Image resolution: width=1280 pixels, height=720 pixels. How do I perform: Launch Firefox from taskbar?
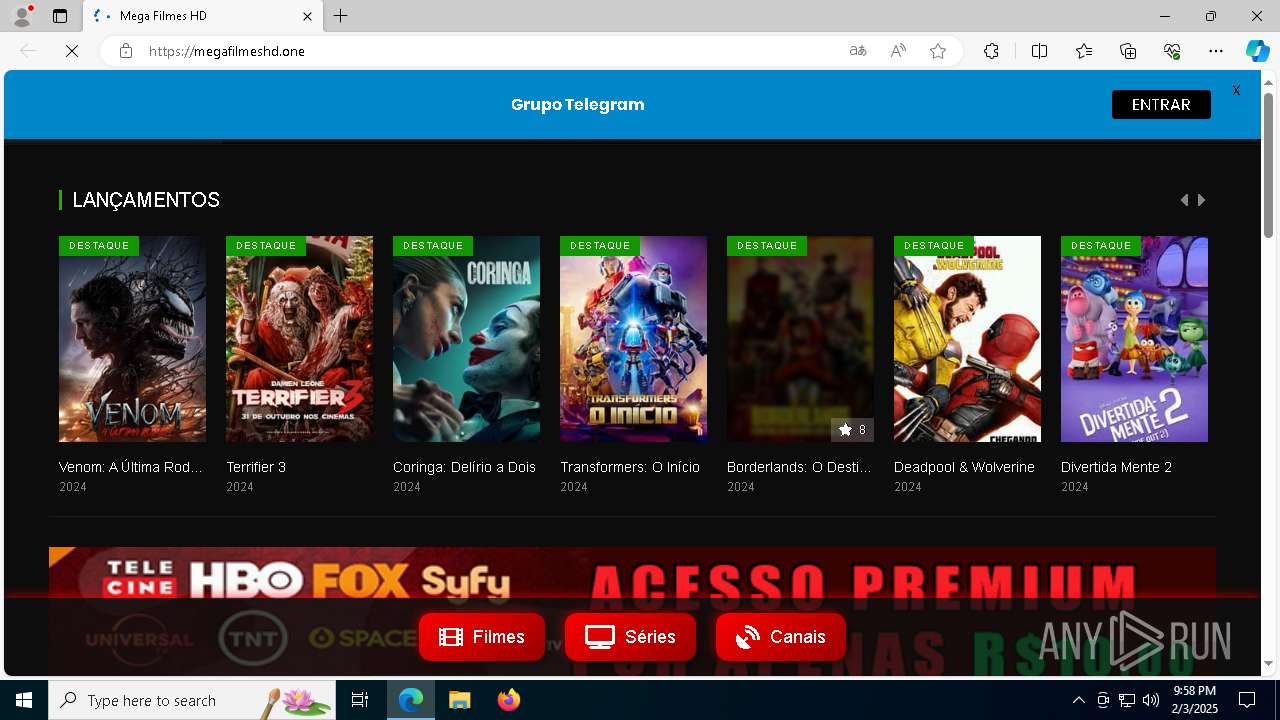coord(508,700)
